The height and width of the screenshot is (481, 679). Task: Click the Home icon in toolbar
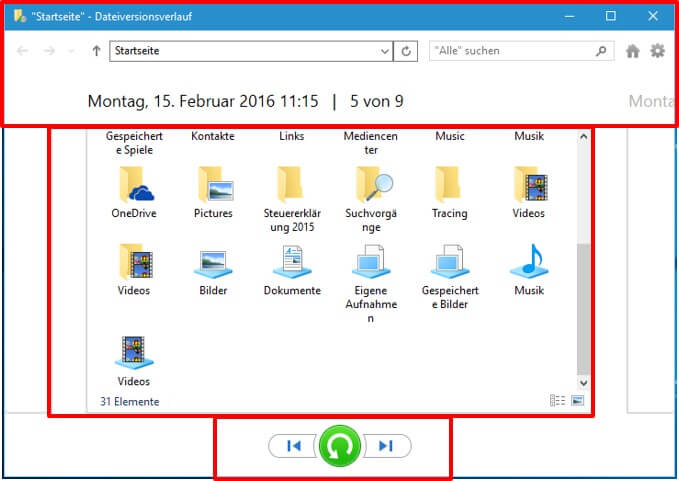point(633,51)
